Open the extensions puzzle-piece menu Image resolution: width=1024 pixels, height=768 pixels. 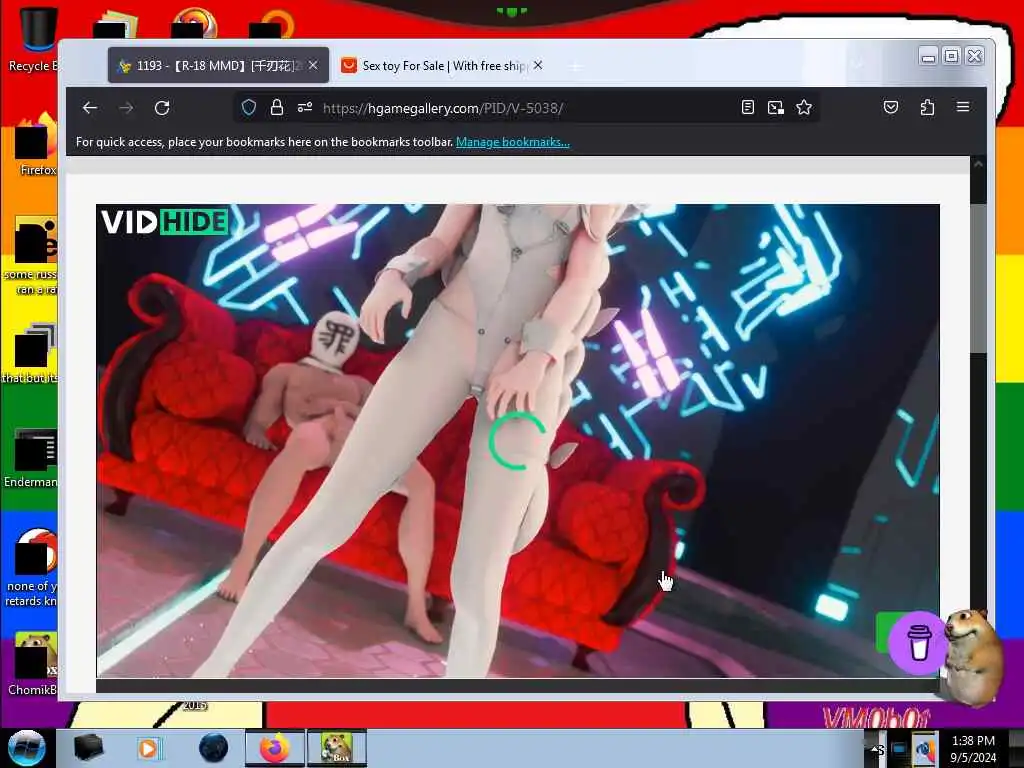point(927,108)
